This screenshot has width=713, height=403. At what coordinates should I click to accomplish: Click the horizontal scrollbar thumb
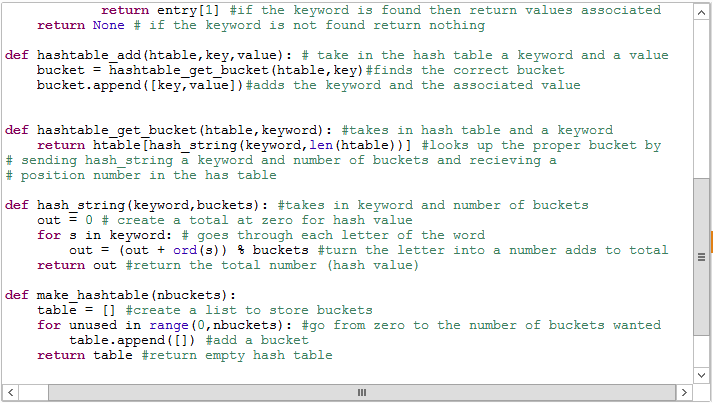[x=362, y=392]
